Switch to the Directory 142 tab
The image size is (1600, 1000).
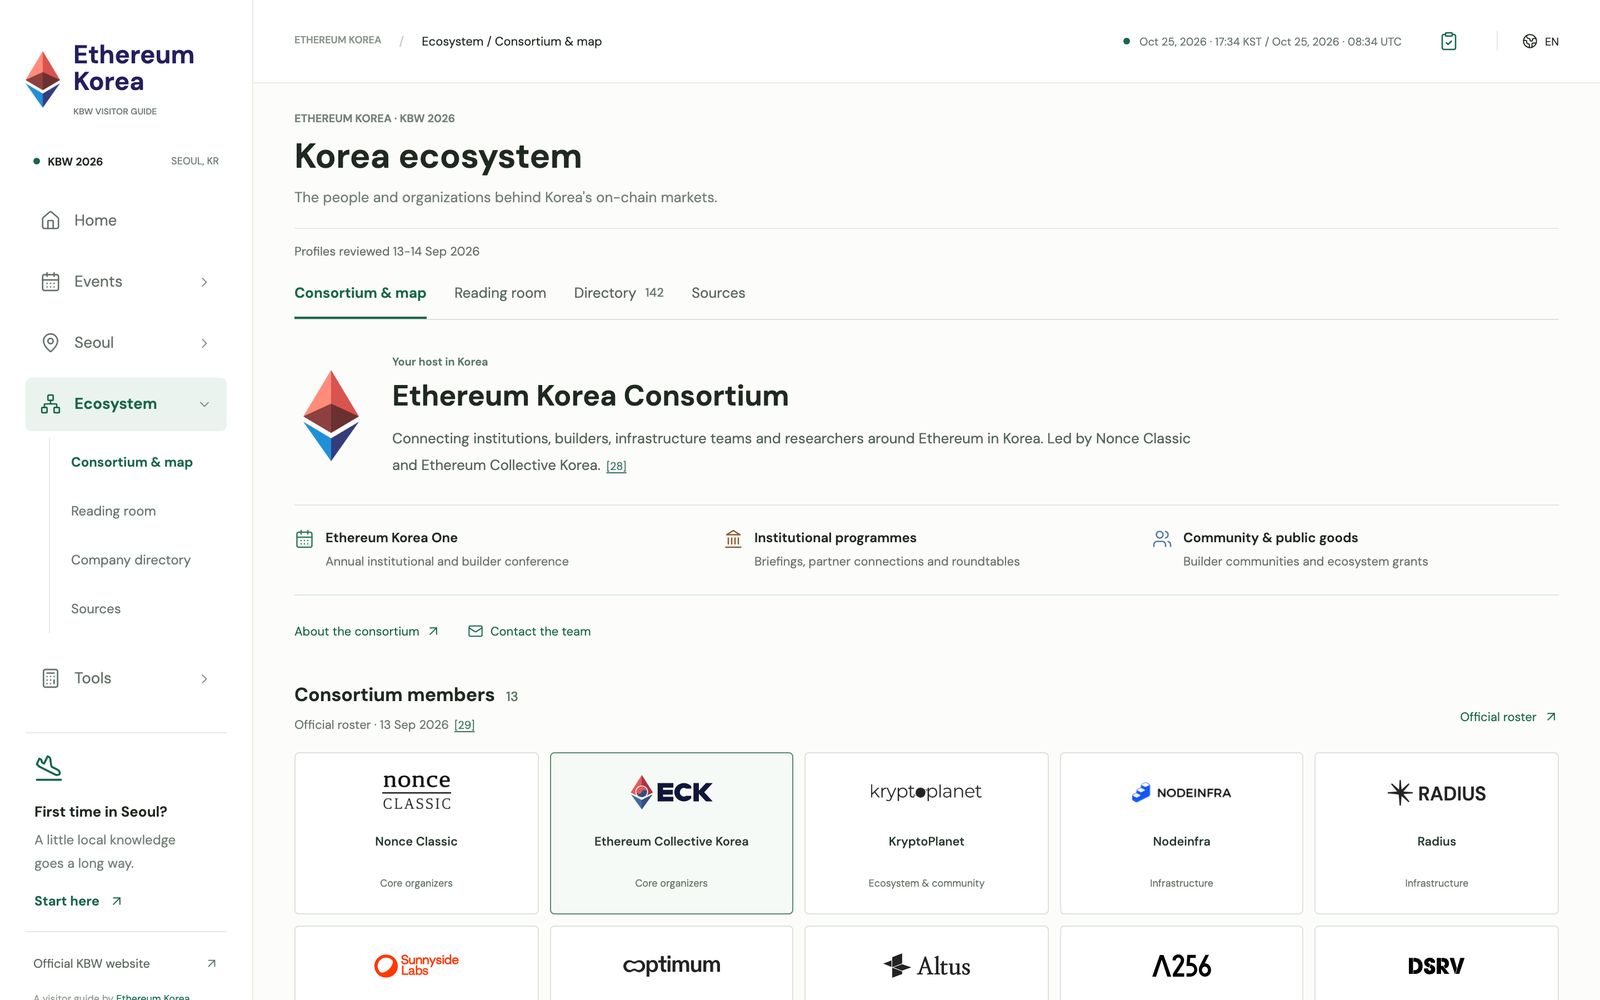tap(618, 293)
